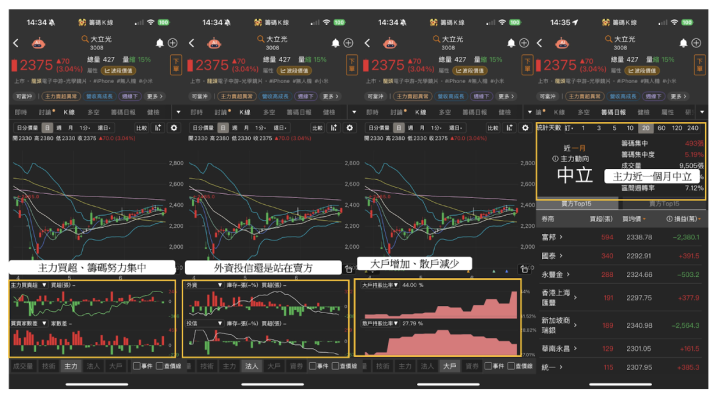
Task: Tap the 營收高成長 tag in the 籌碼日報 screen
Action: click(623, 96)
